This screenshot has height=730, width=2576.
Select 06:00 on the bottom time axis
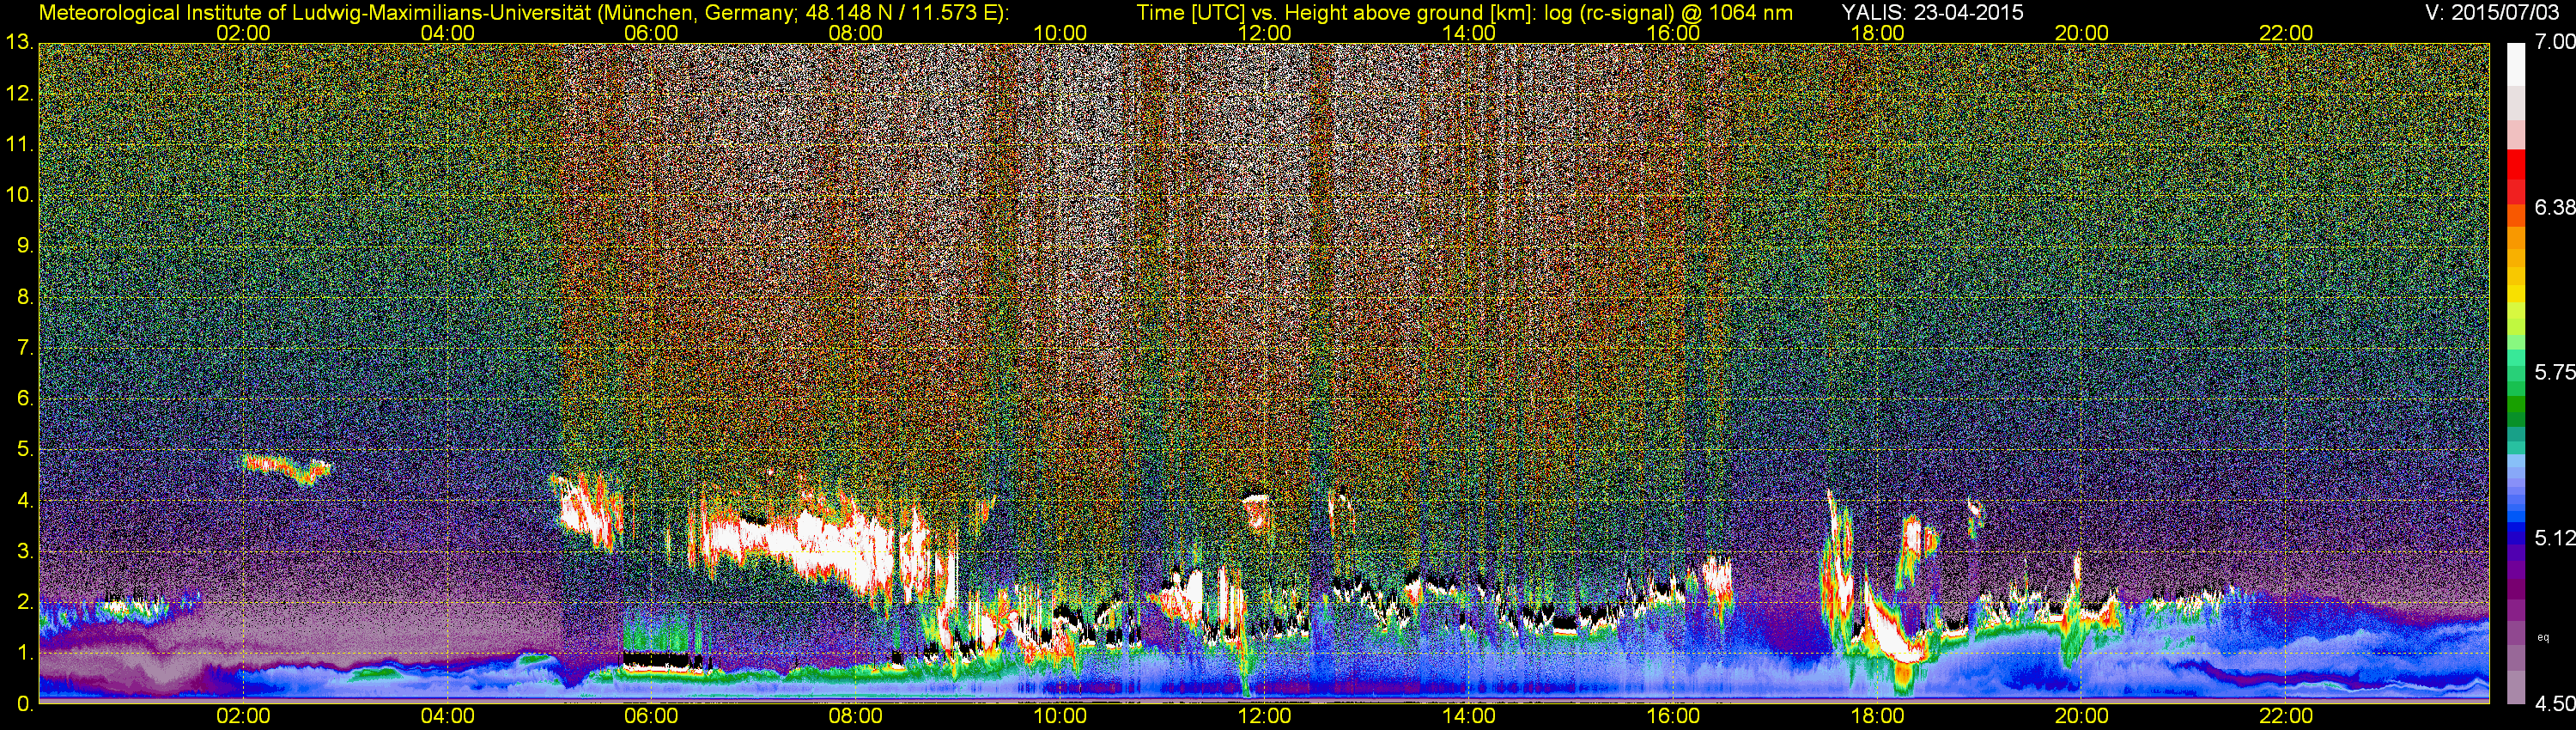click(x=651, y=717)
